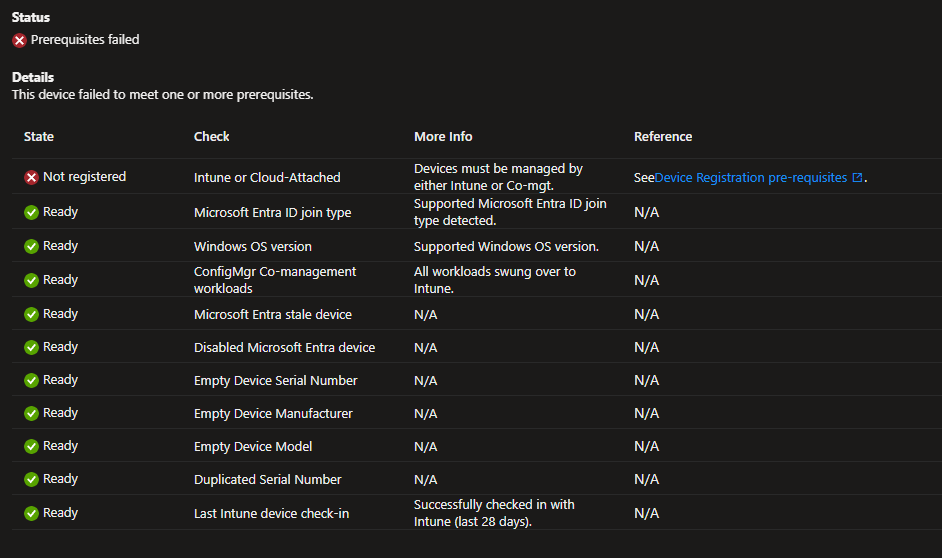Viewport: 942px width, 558px height.
Task: Select the Not registered state text
Action: tap(85, 177)
